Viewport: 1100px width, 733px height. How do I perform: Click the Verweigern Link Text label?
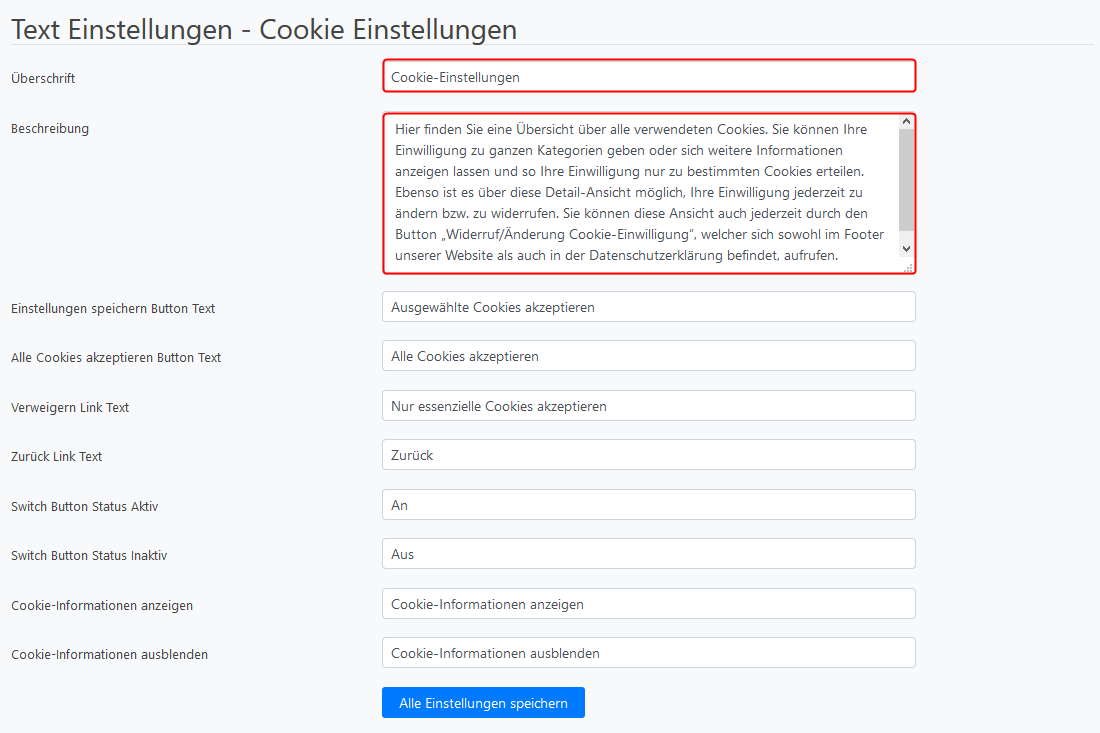(70, 408)
